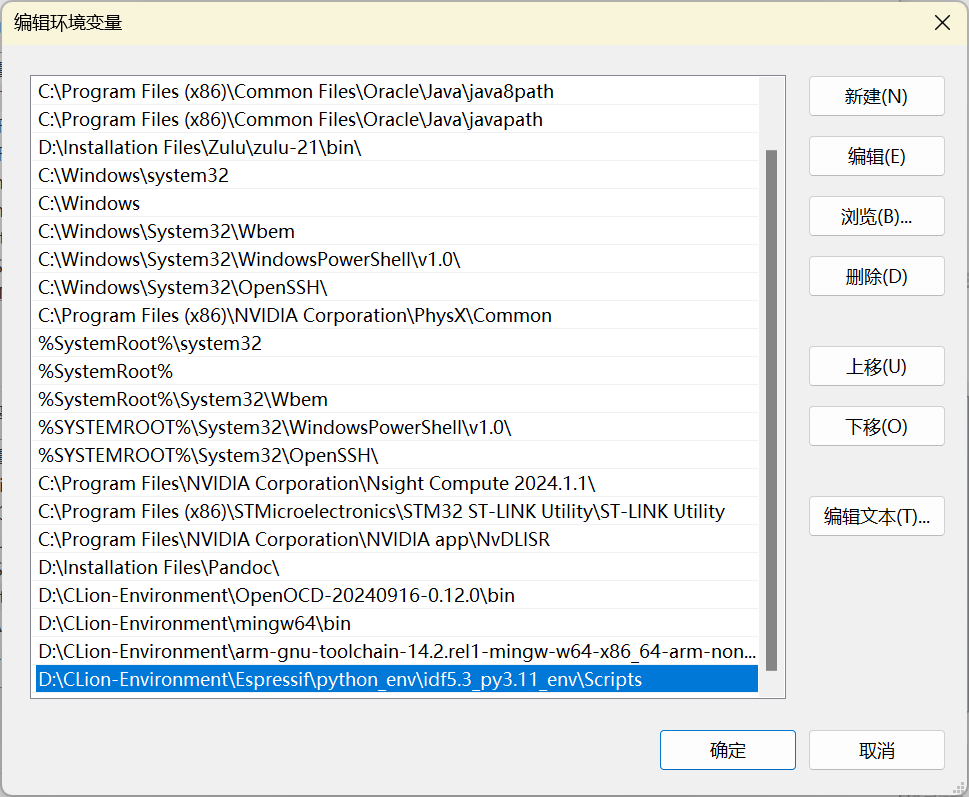This screenshot has width=969, height=797.
Task: Select C:\Windows\System32\OpenSSH\ entry
Action: [x=397, y=287]
